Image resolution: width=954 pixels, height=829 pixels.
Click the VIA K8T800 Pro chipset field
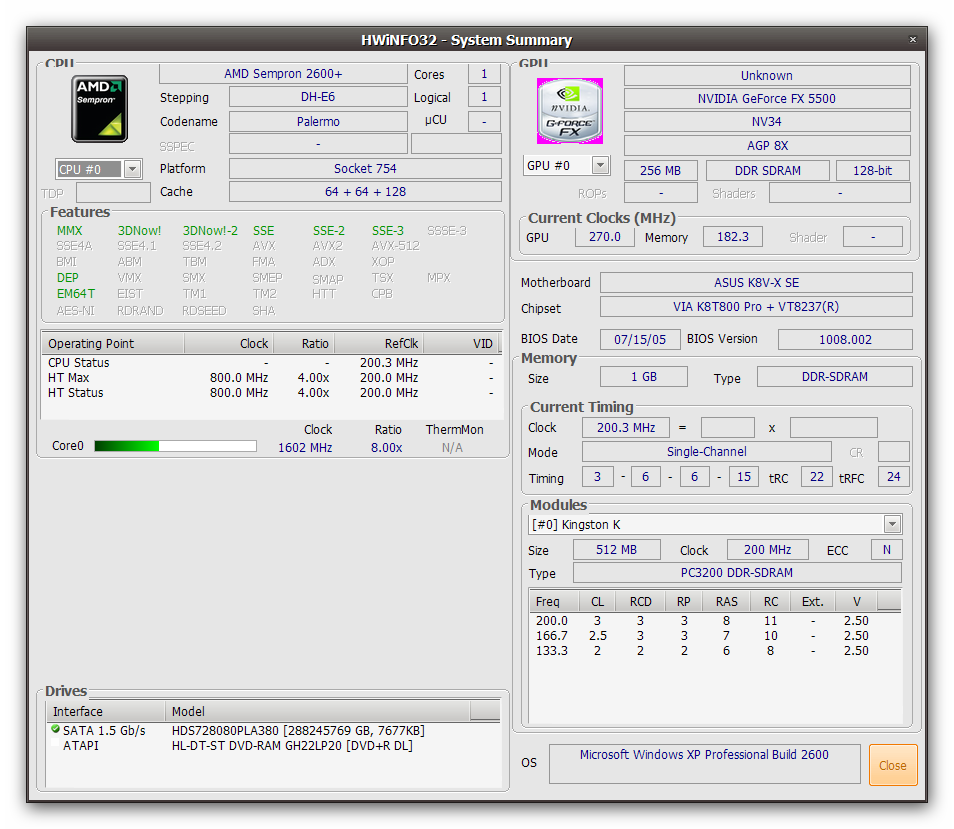coord(756,307)
